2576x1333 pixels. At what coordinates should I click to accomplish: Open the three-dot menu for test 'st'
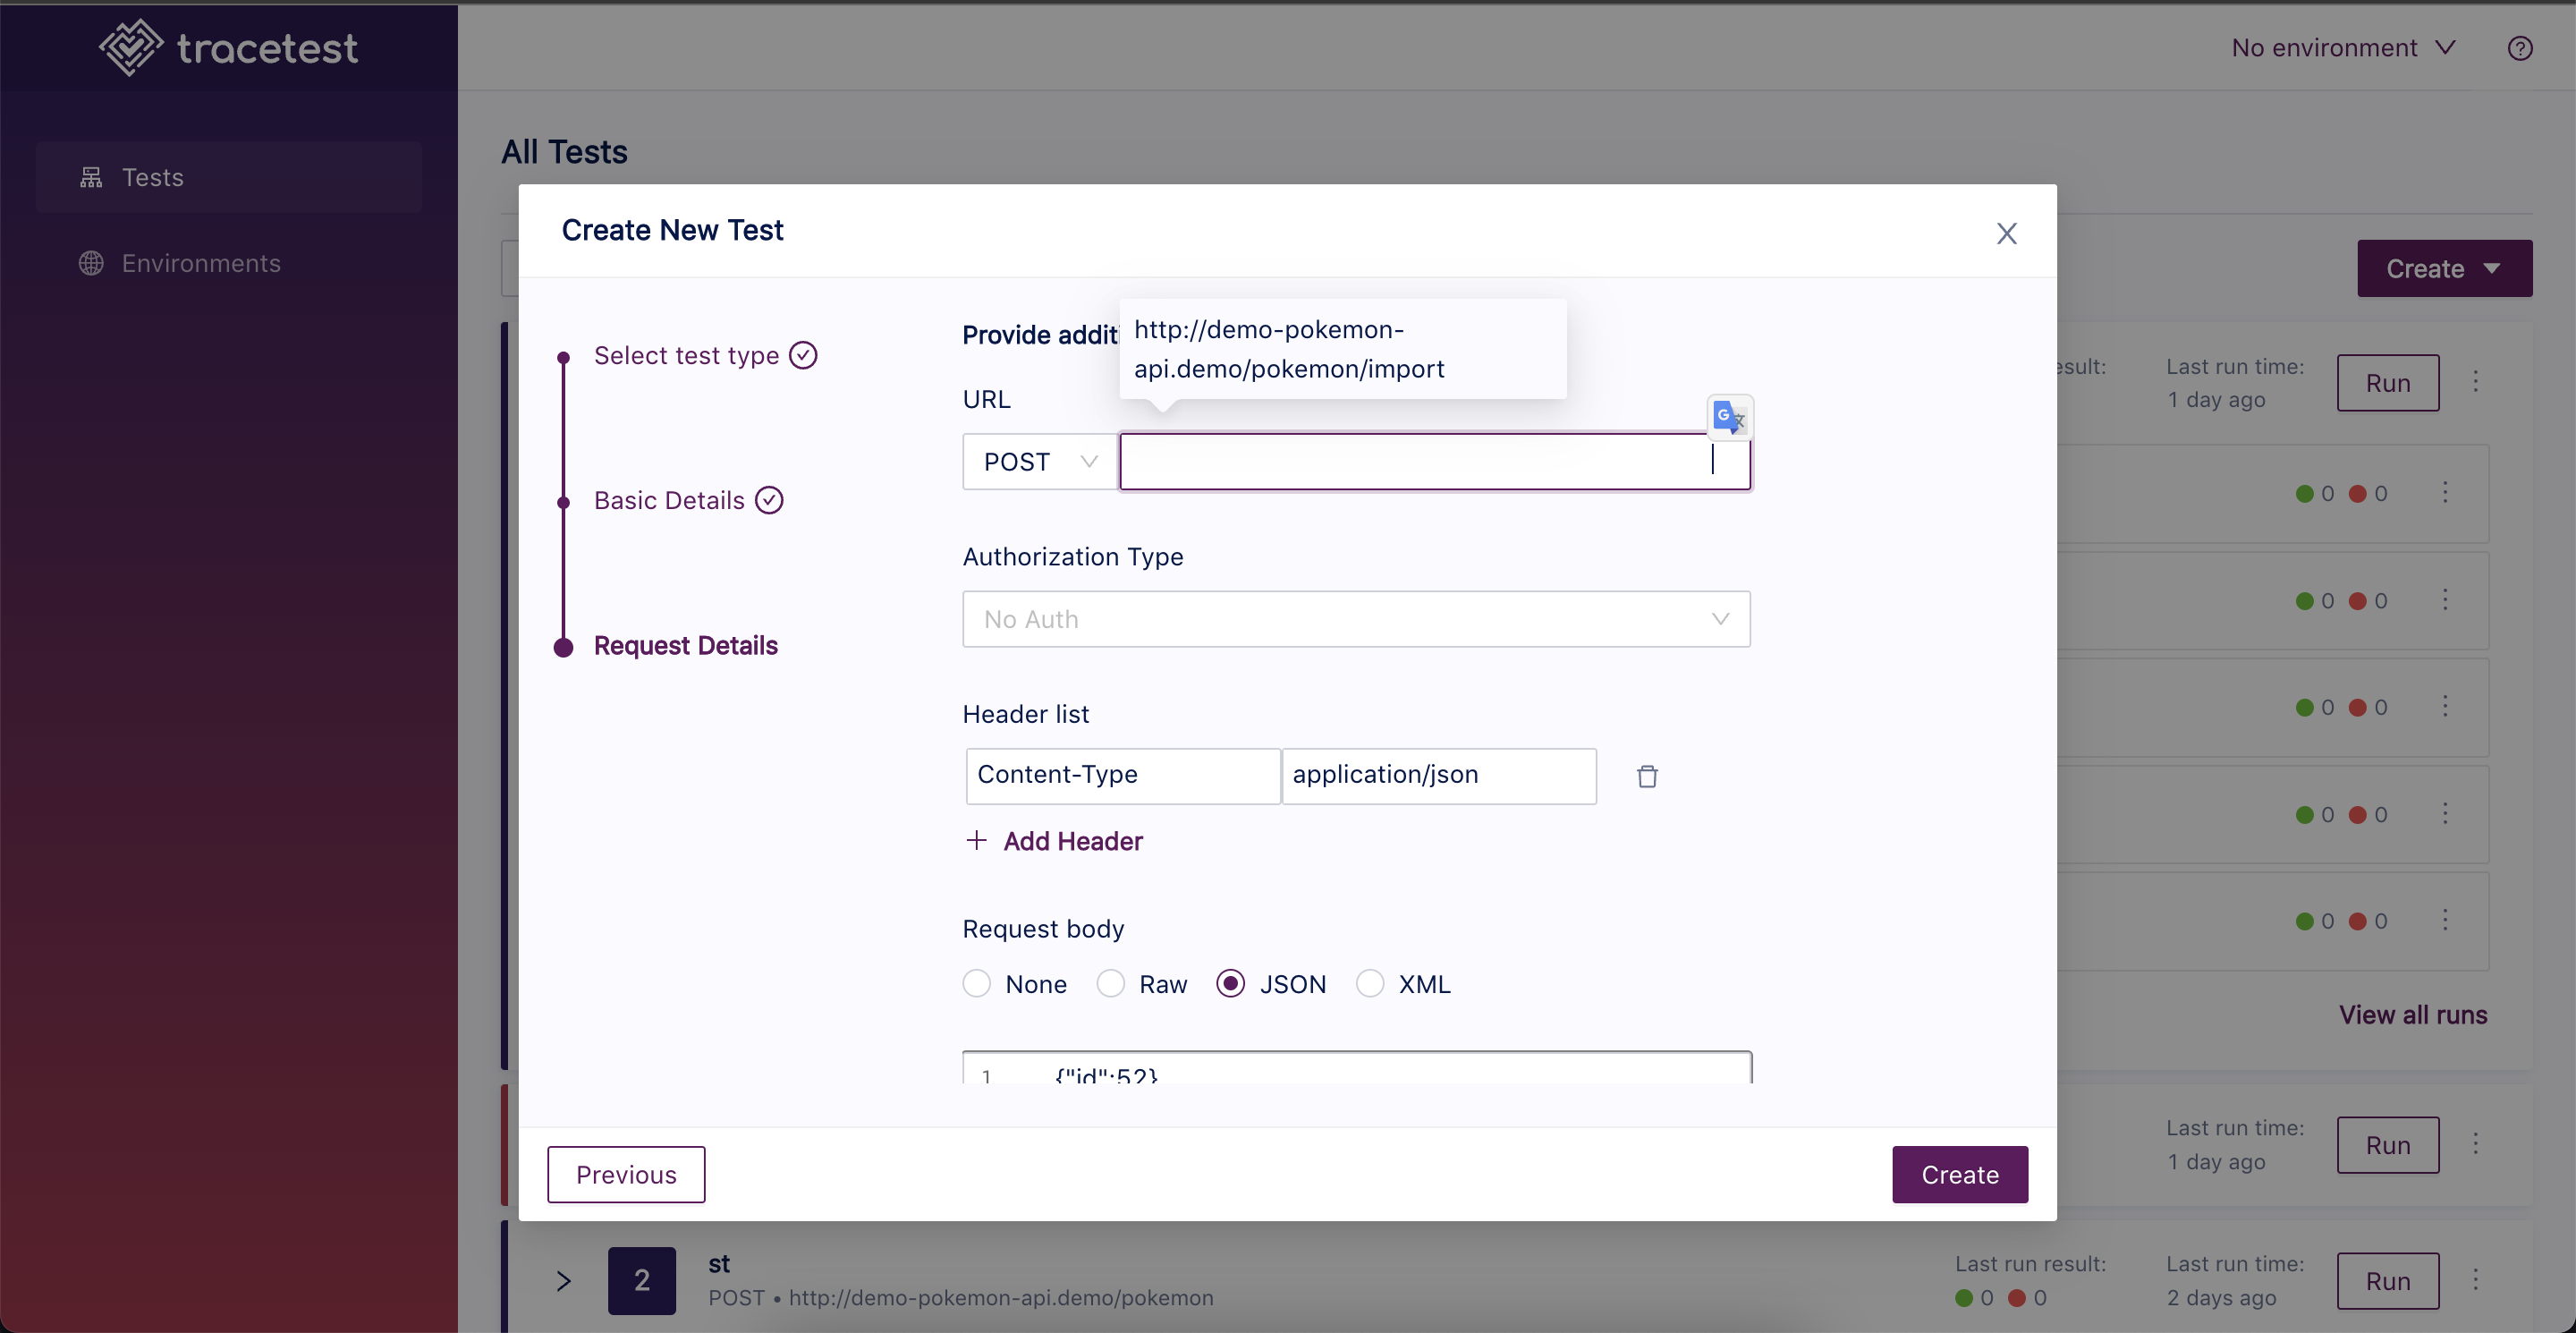(2476, 1279)
